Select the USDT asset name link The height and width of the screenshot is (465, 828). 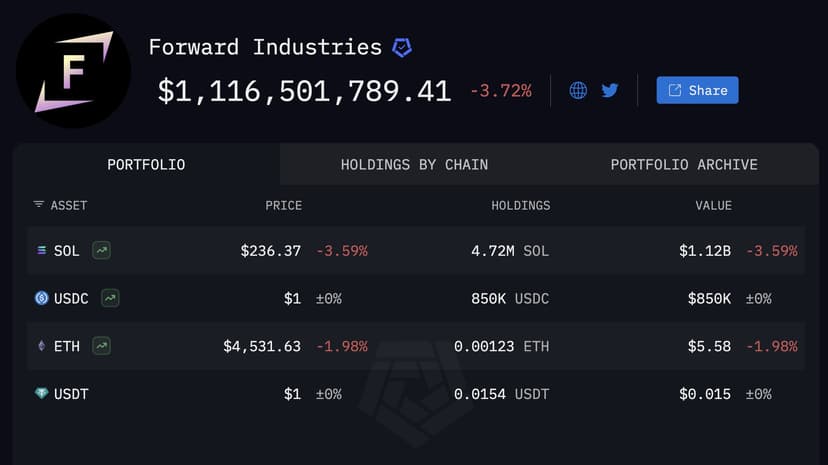click(x=71, y=394)
